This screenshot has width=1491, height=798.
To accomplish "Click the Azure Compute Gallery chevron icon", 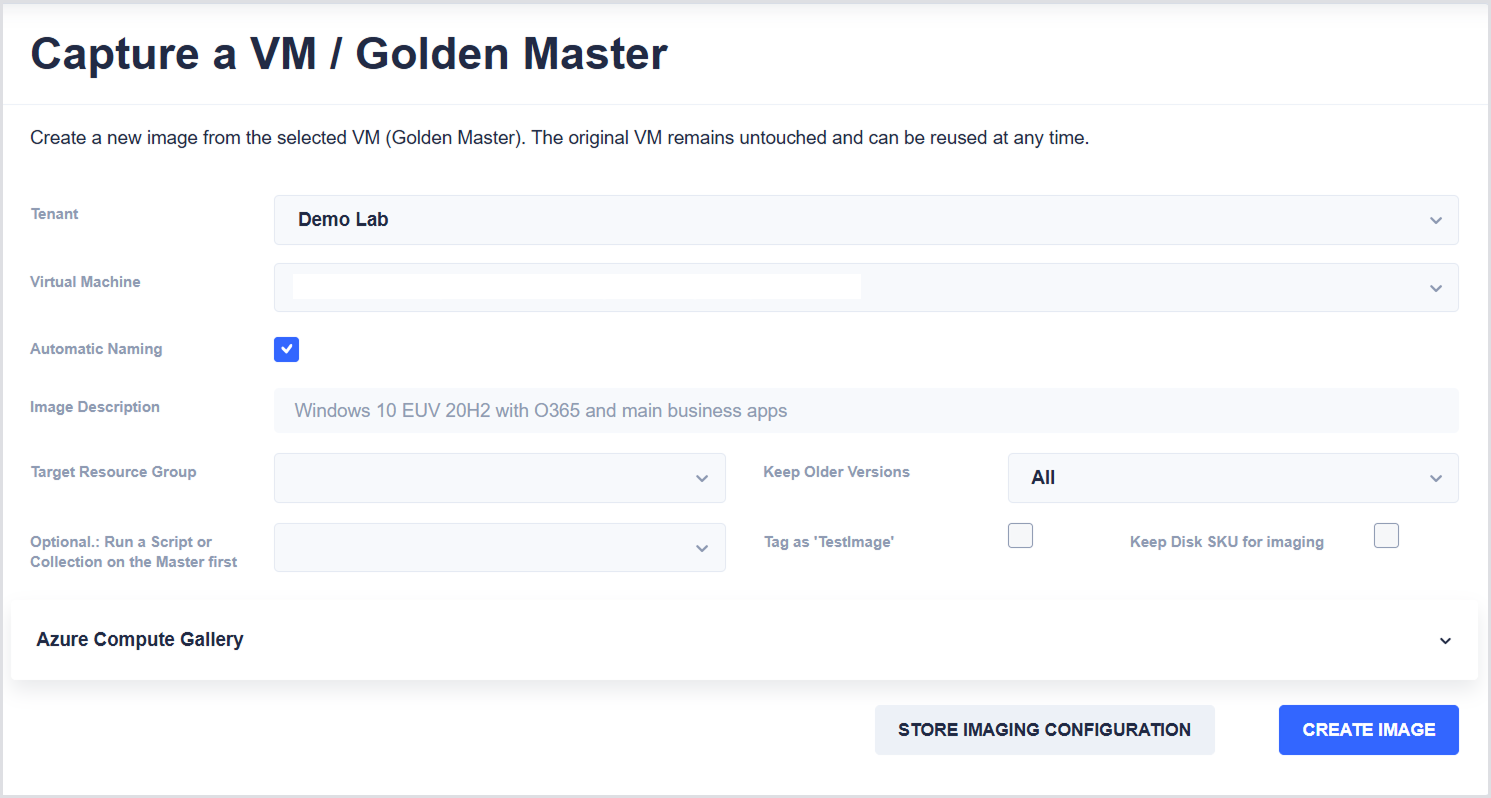I will tap(1445, 640).
